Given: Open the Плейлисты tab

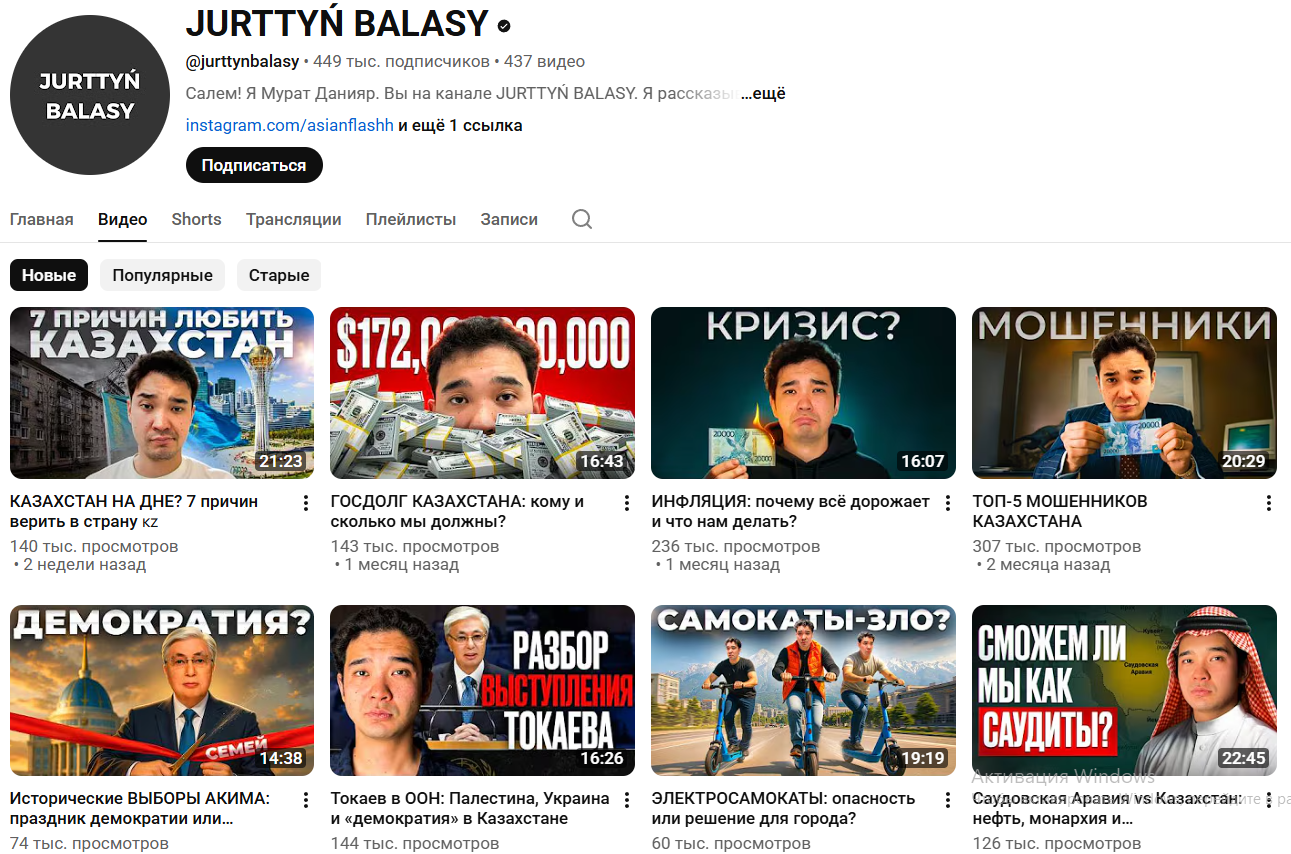Looking at the screenshot, I should tap(410, 219).
